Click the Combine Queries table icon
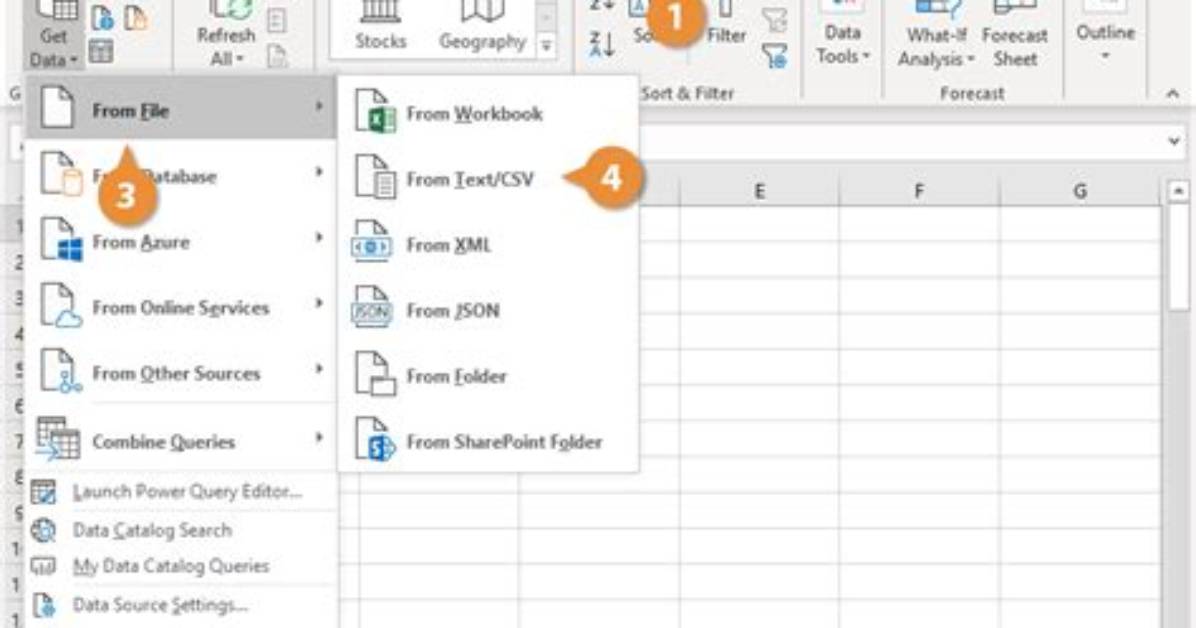 click(x=58, y=439)
